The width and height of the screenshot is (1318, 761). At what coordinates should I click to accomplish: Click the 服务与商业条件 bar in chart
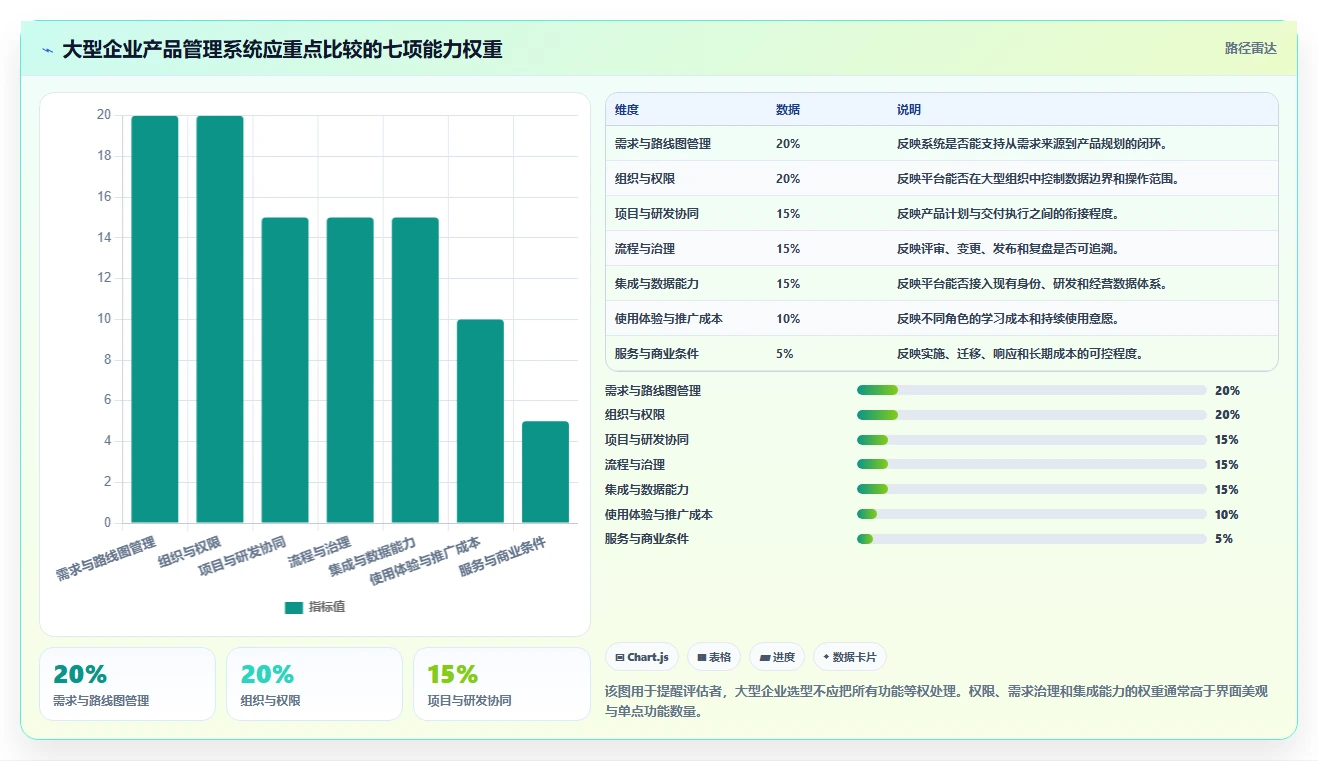(x=545, y=472)
